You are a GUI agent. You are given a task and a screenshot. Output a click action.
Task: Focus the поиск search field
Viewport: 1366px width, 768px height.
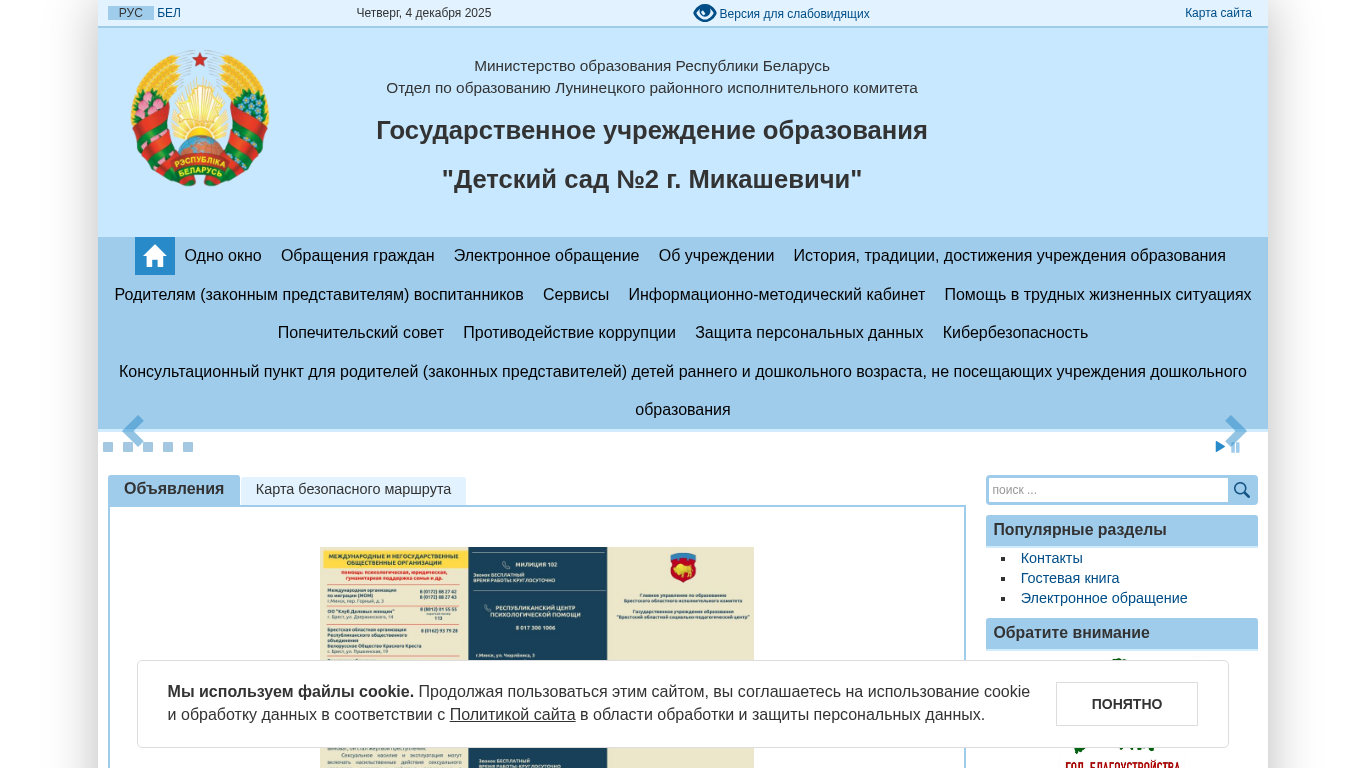1108,490
